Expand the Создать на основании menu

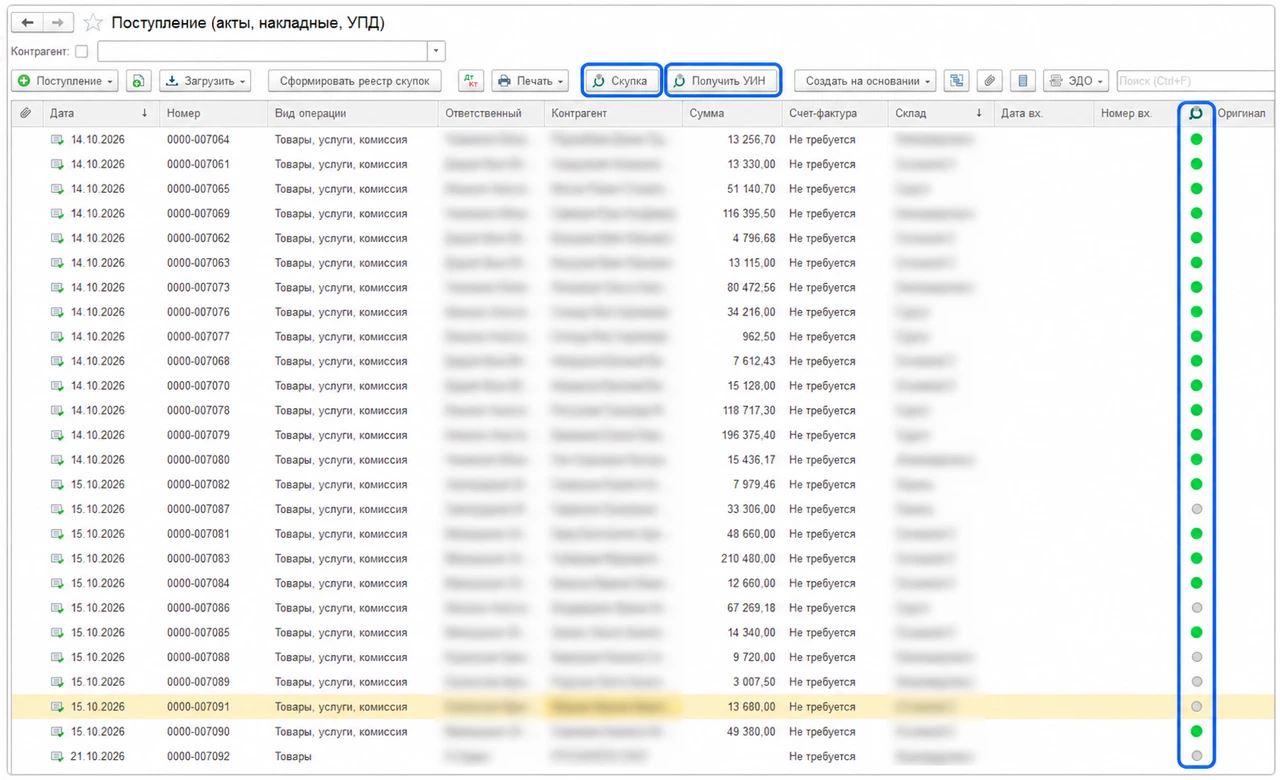pyautogui.click(x=866, y=81)
